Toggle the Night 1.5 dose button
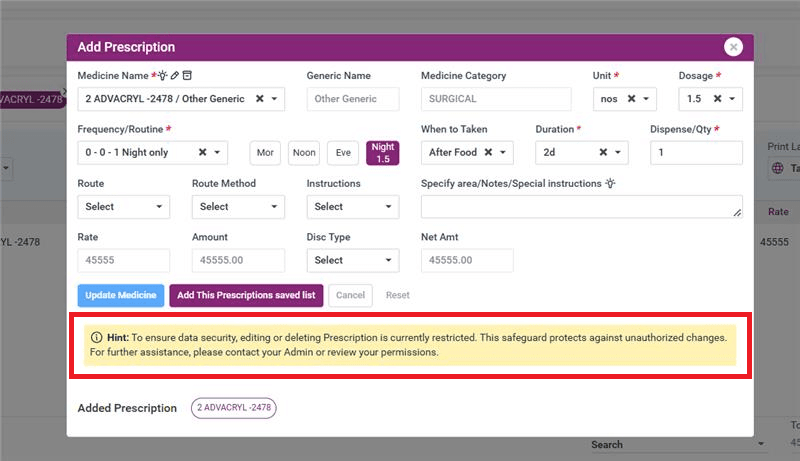 coord(382,152)
